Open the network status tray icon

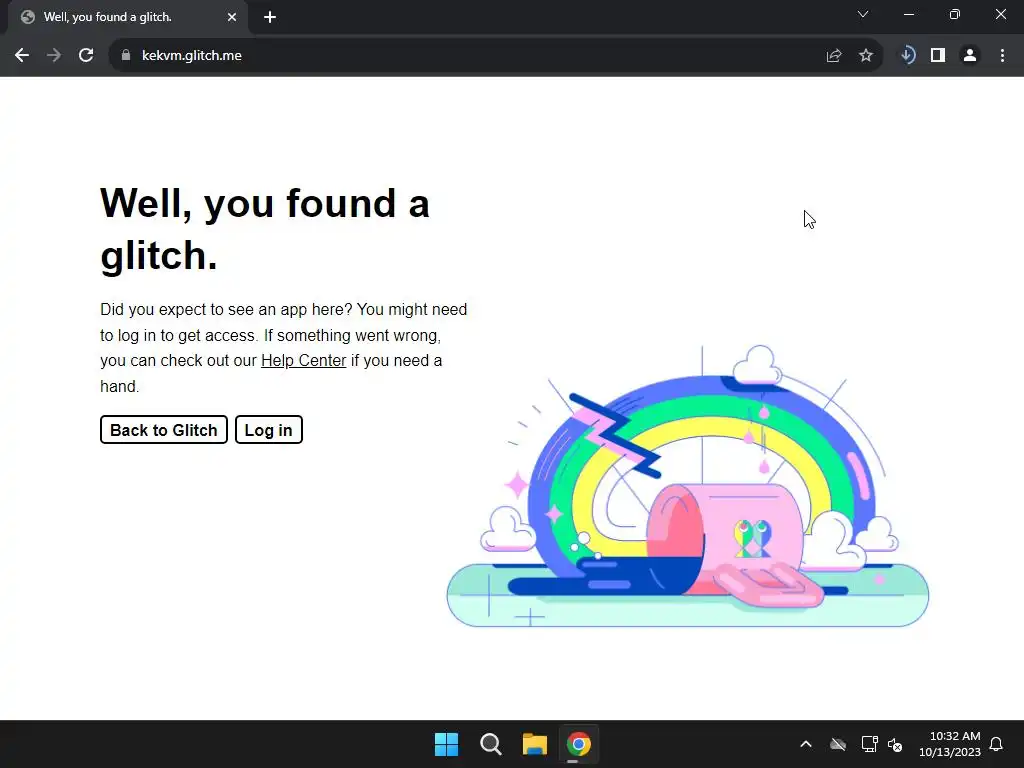(x=869, y=744)
